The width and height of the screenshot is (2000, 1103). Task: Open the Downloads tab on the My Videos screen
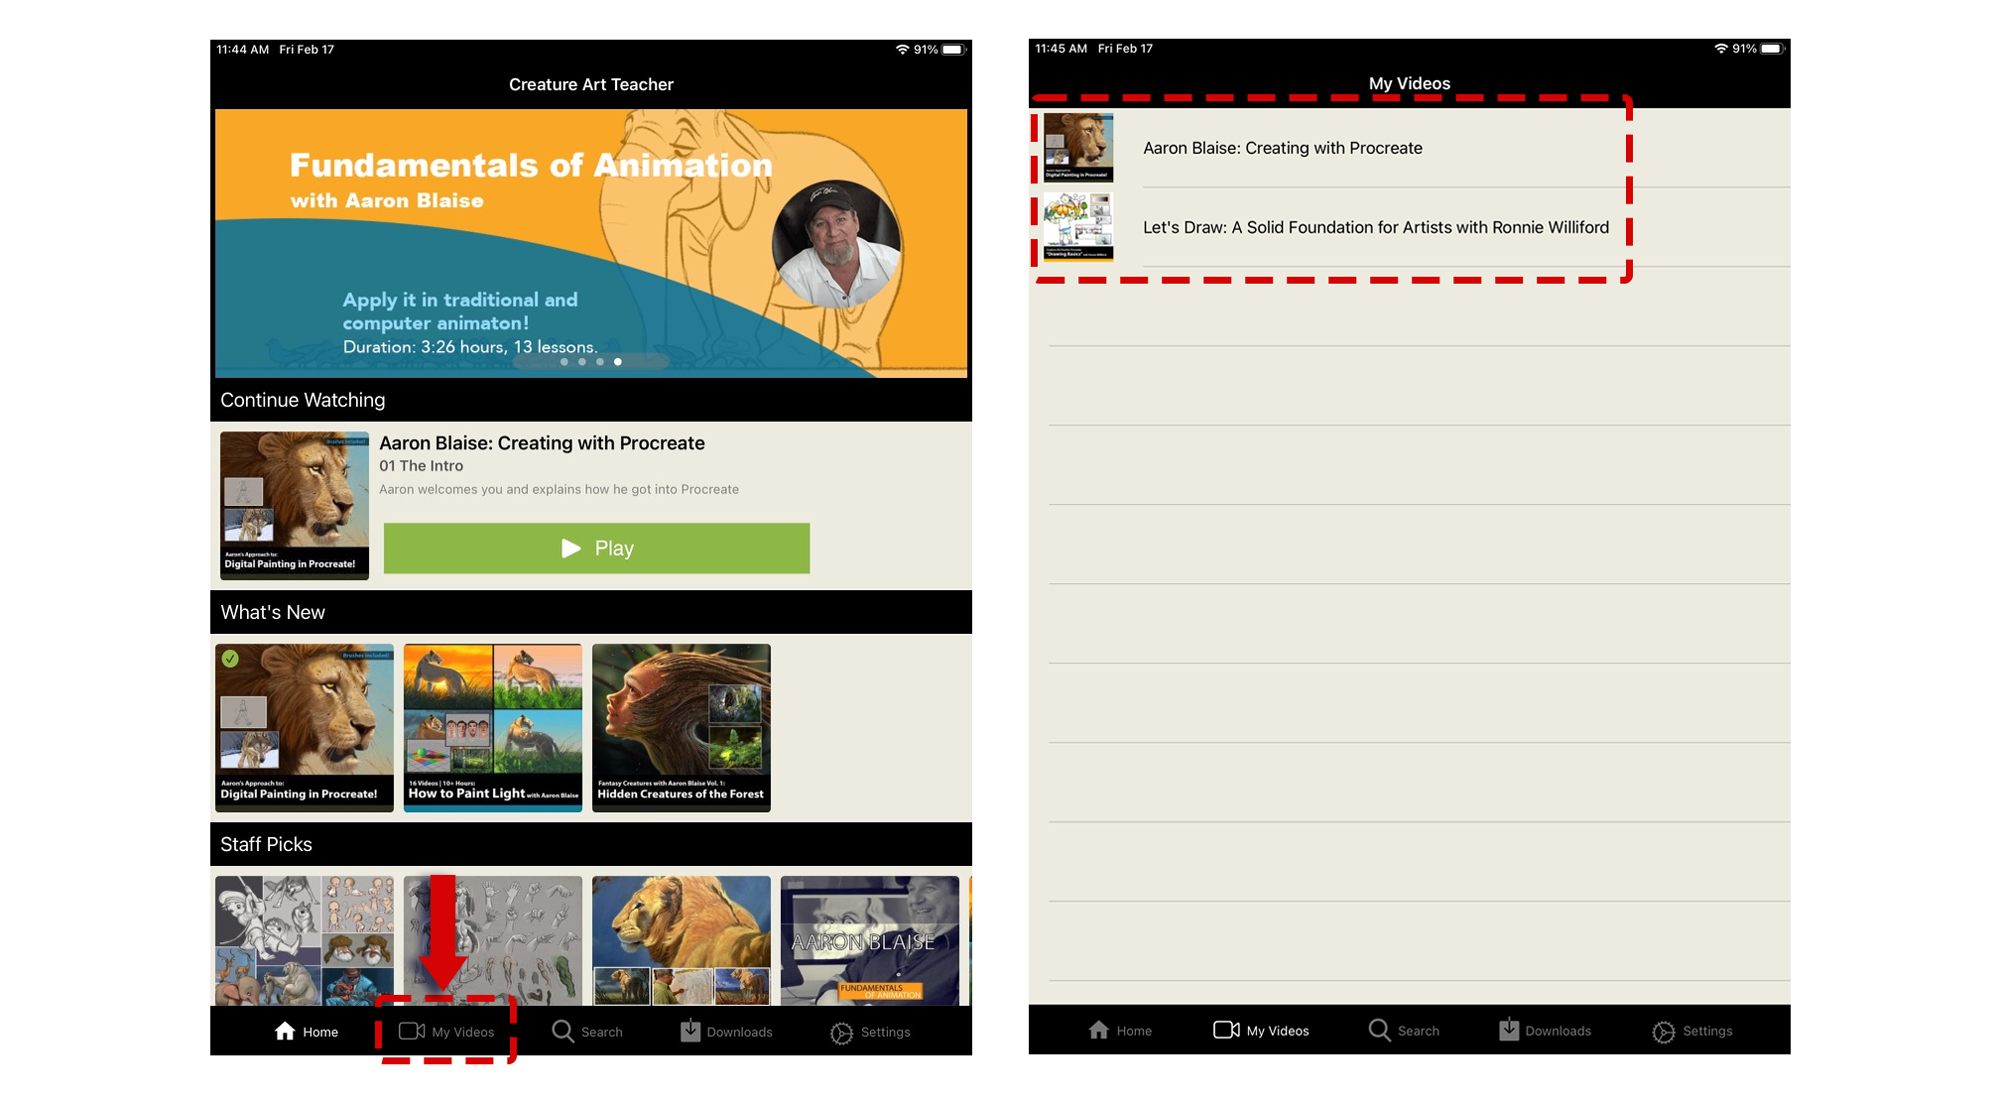point(1545,1030)
